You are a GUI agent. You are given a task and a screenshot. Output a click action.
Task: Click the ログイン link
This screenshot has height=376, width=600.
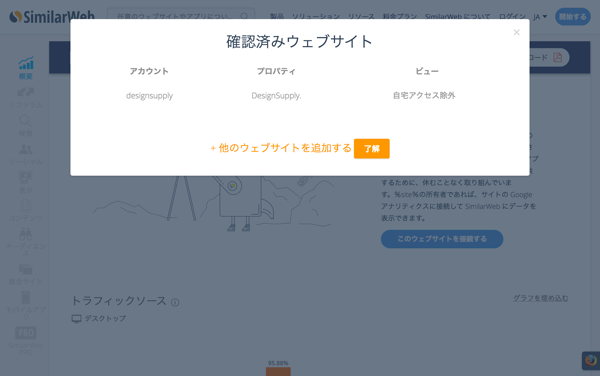coord(512,16)
